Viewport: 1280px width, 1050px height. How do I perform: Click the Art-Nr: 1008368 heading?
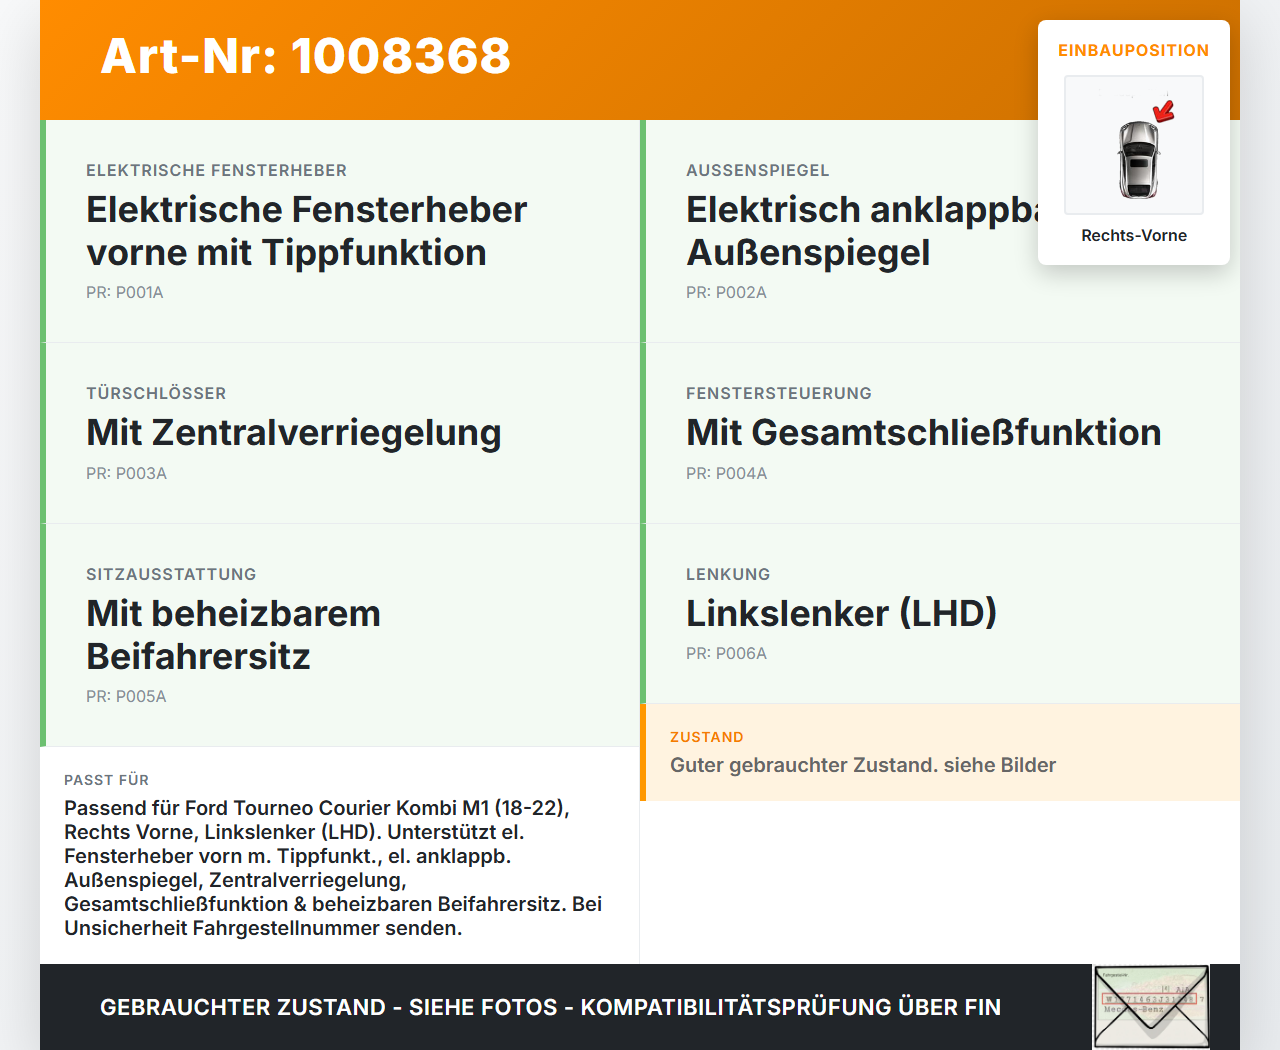tap(305, 58)
